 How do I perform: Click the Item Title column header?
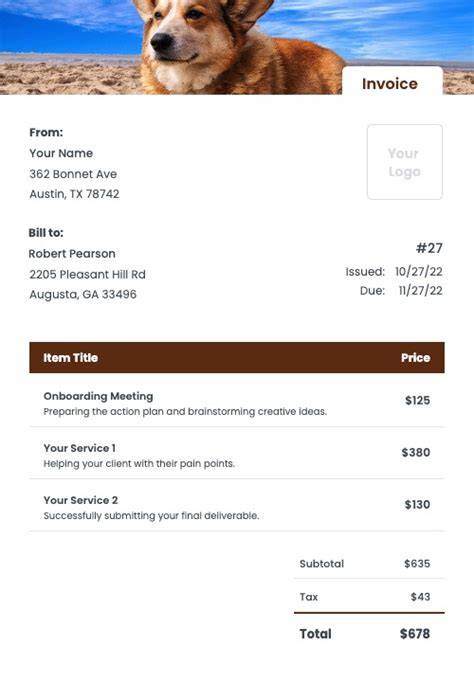pos(70,358)
